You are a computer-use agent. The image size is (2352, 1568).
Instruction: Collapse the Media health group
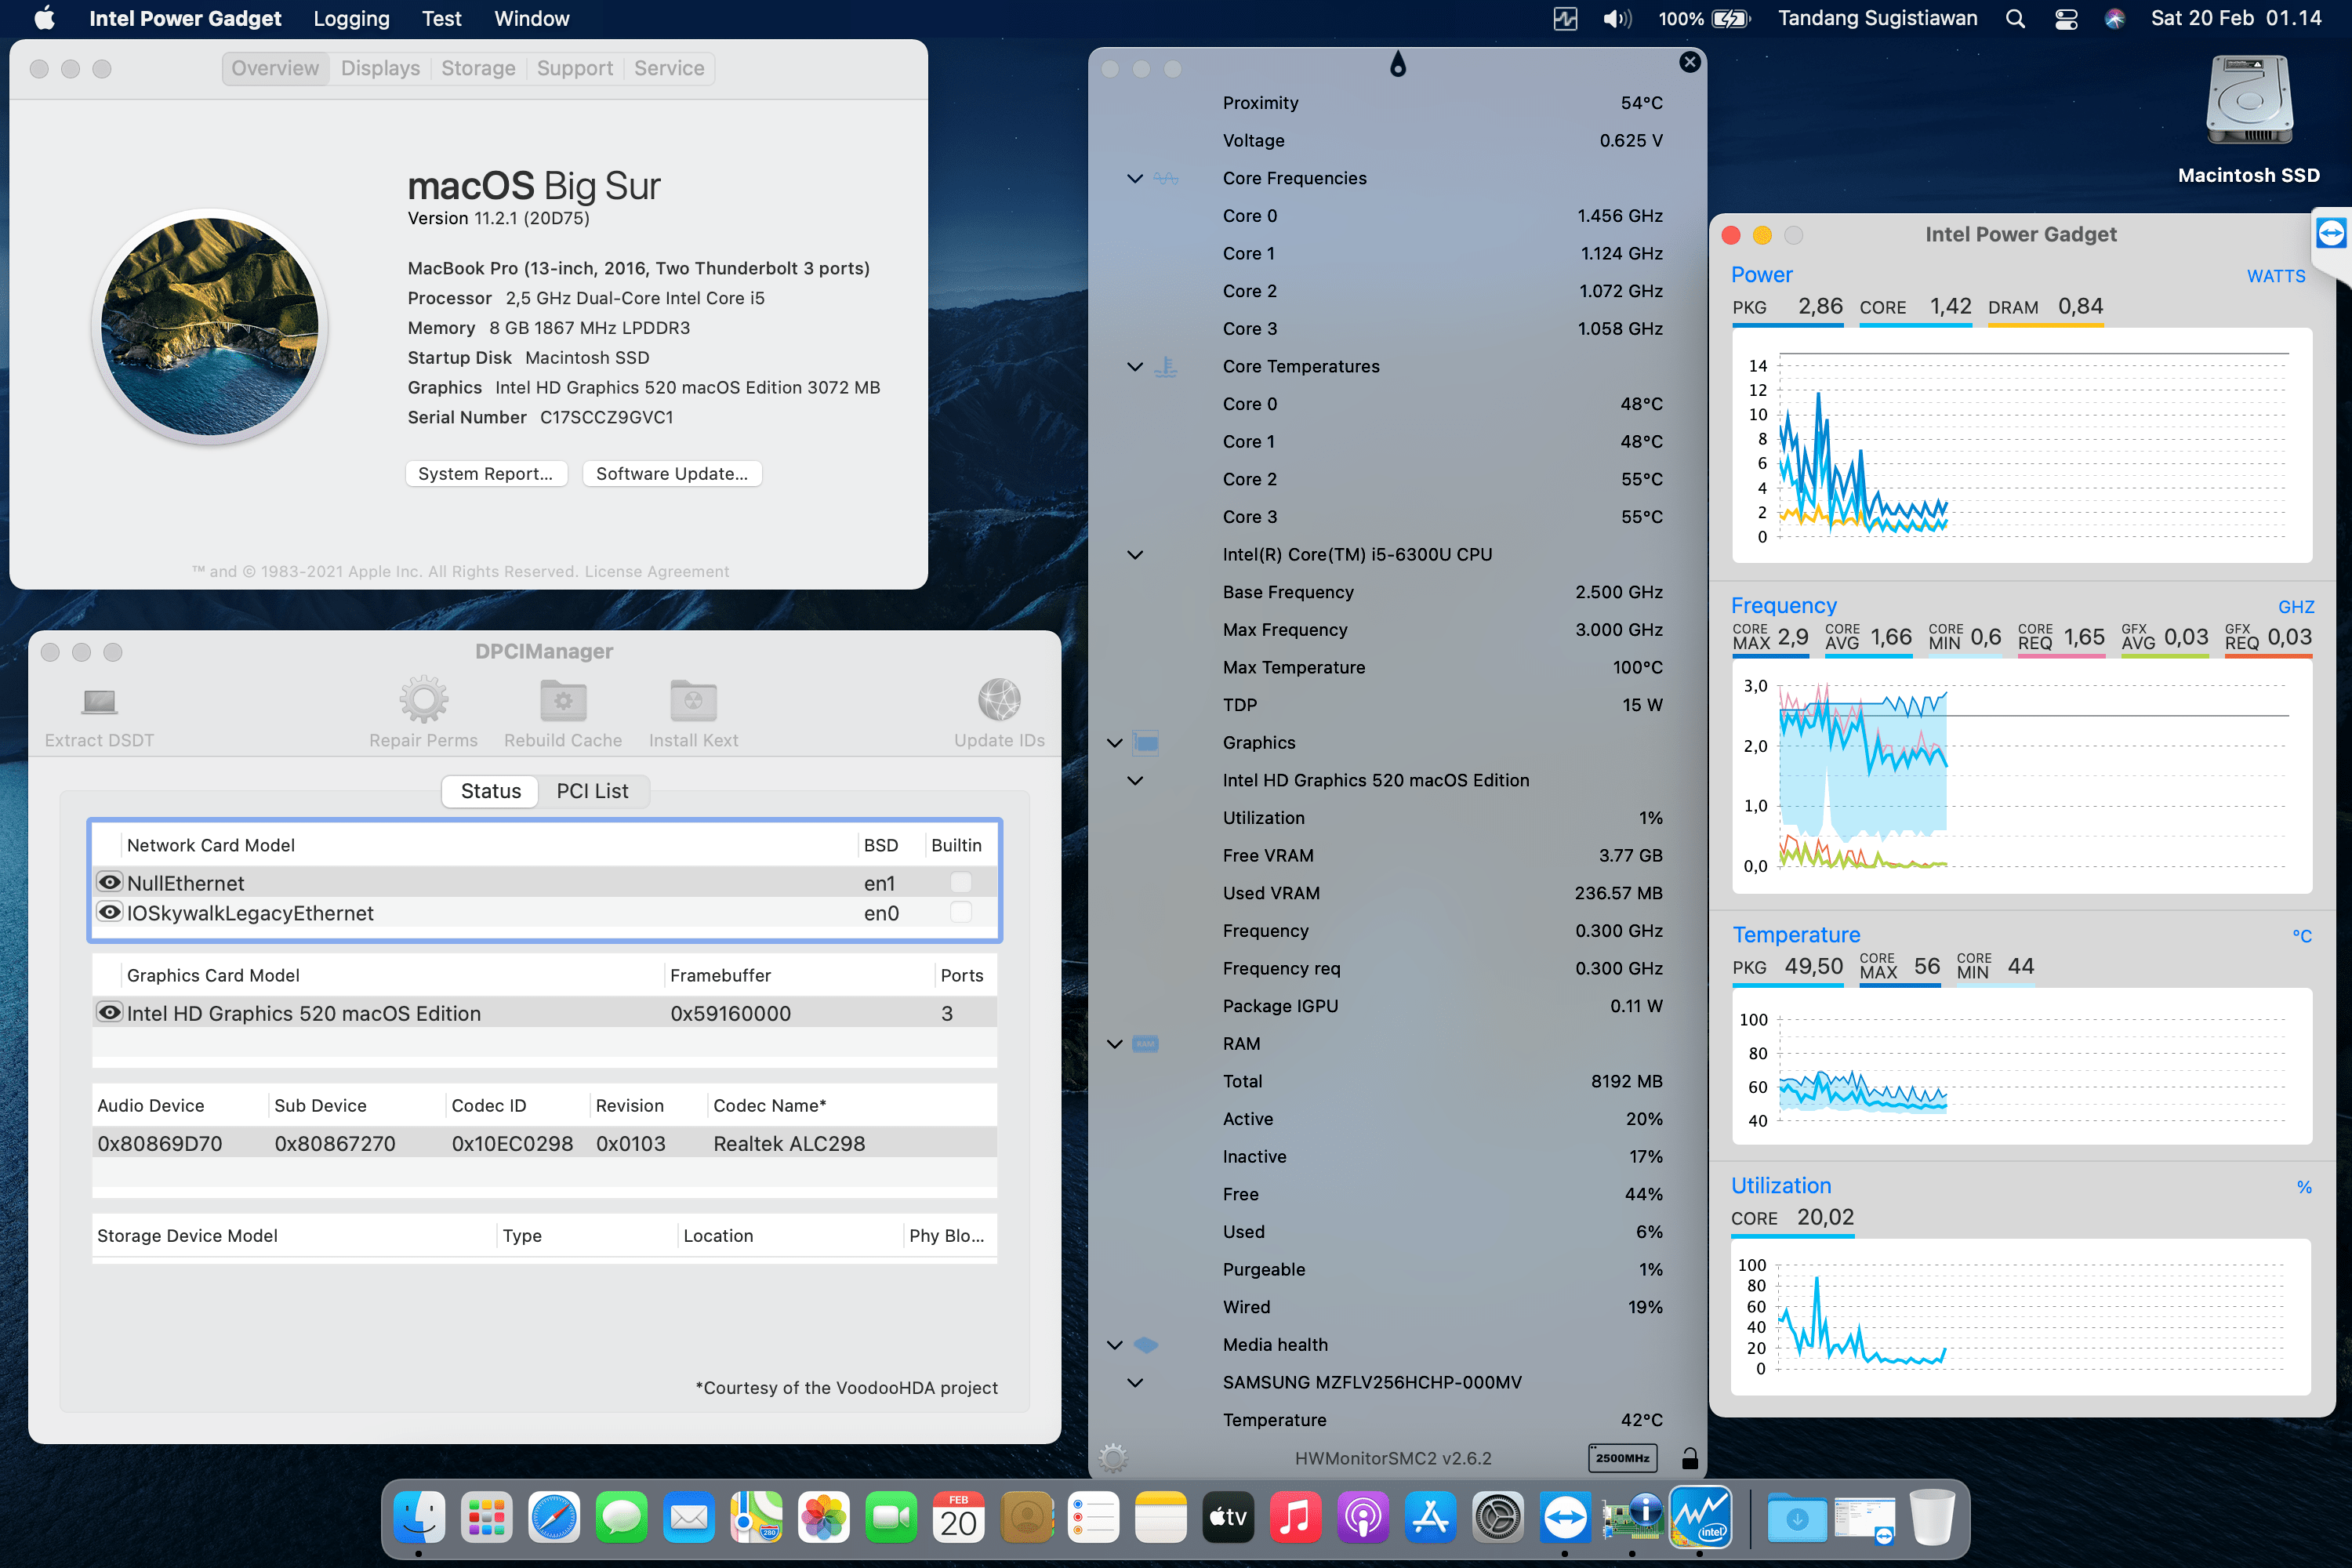[1115, 1344]
